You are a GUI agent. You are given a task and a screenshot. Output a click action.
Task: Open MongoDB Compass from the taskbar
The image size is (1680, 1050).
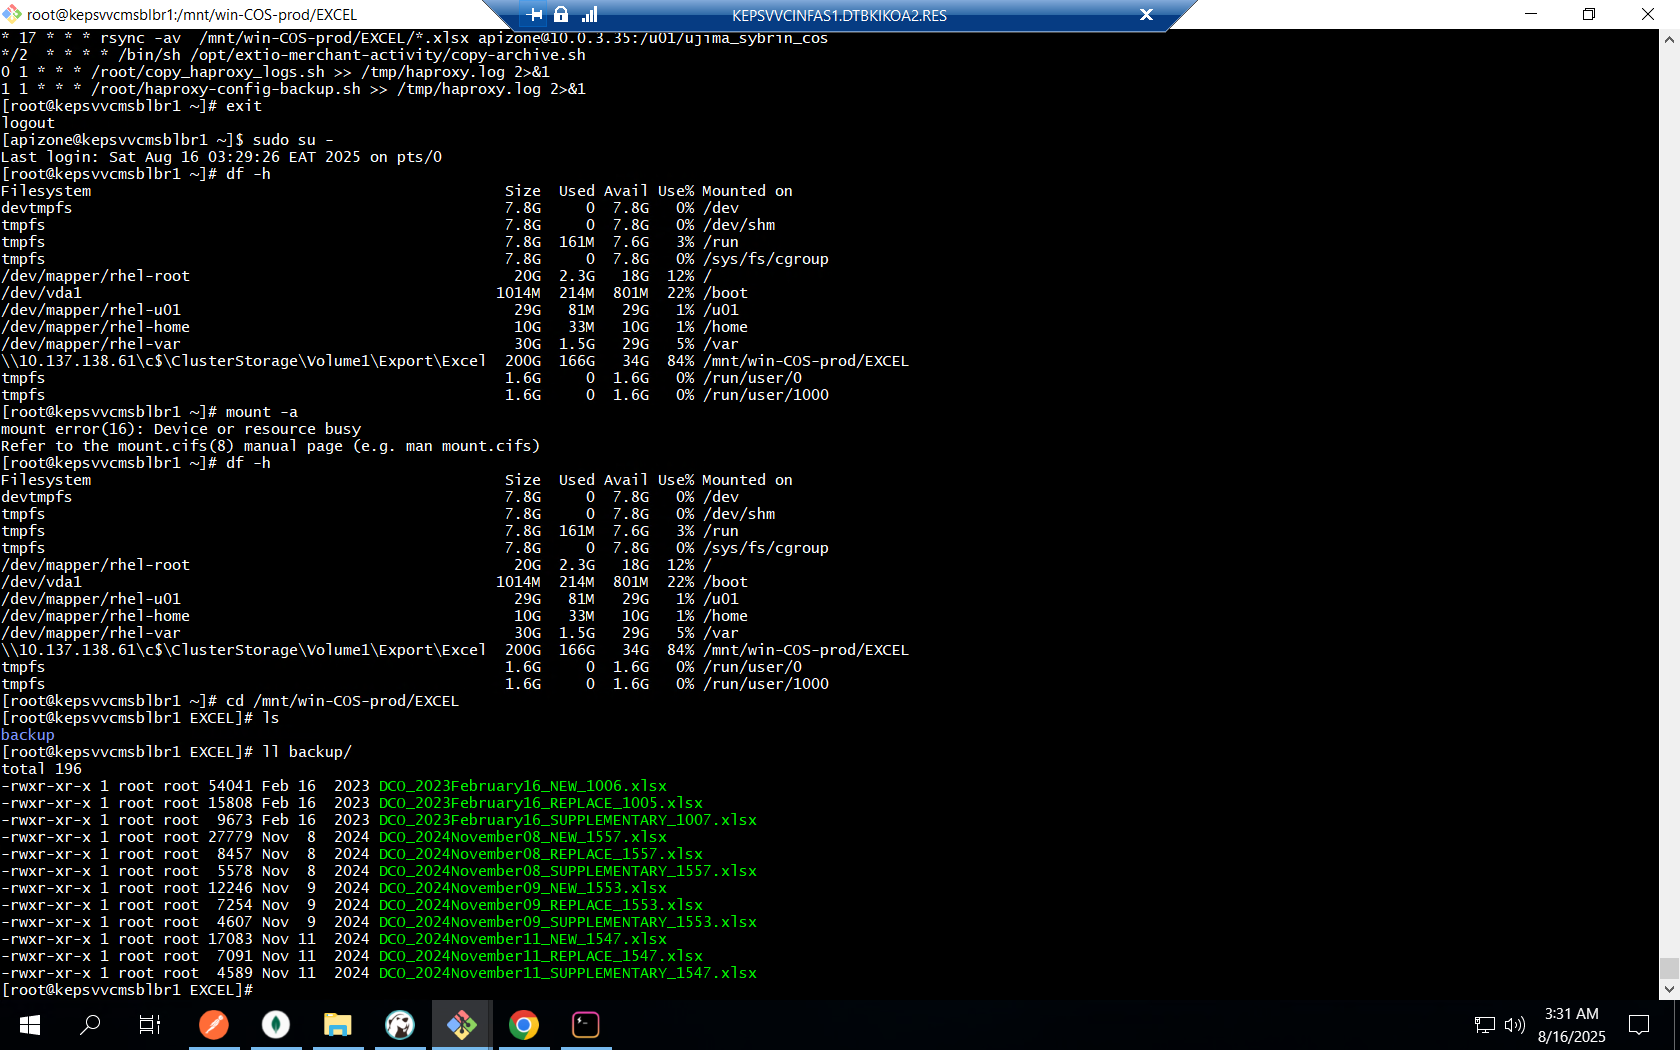click(x=276, y=1025)
